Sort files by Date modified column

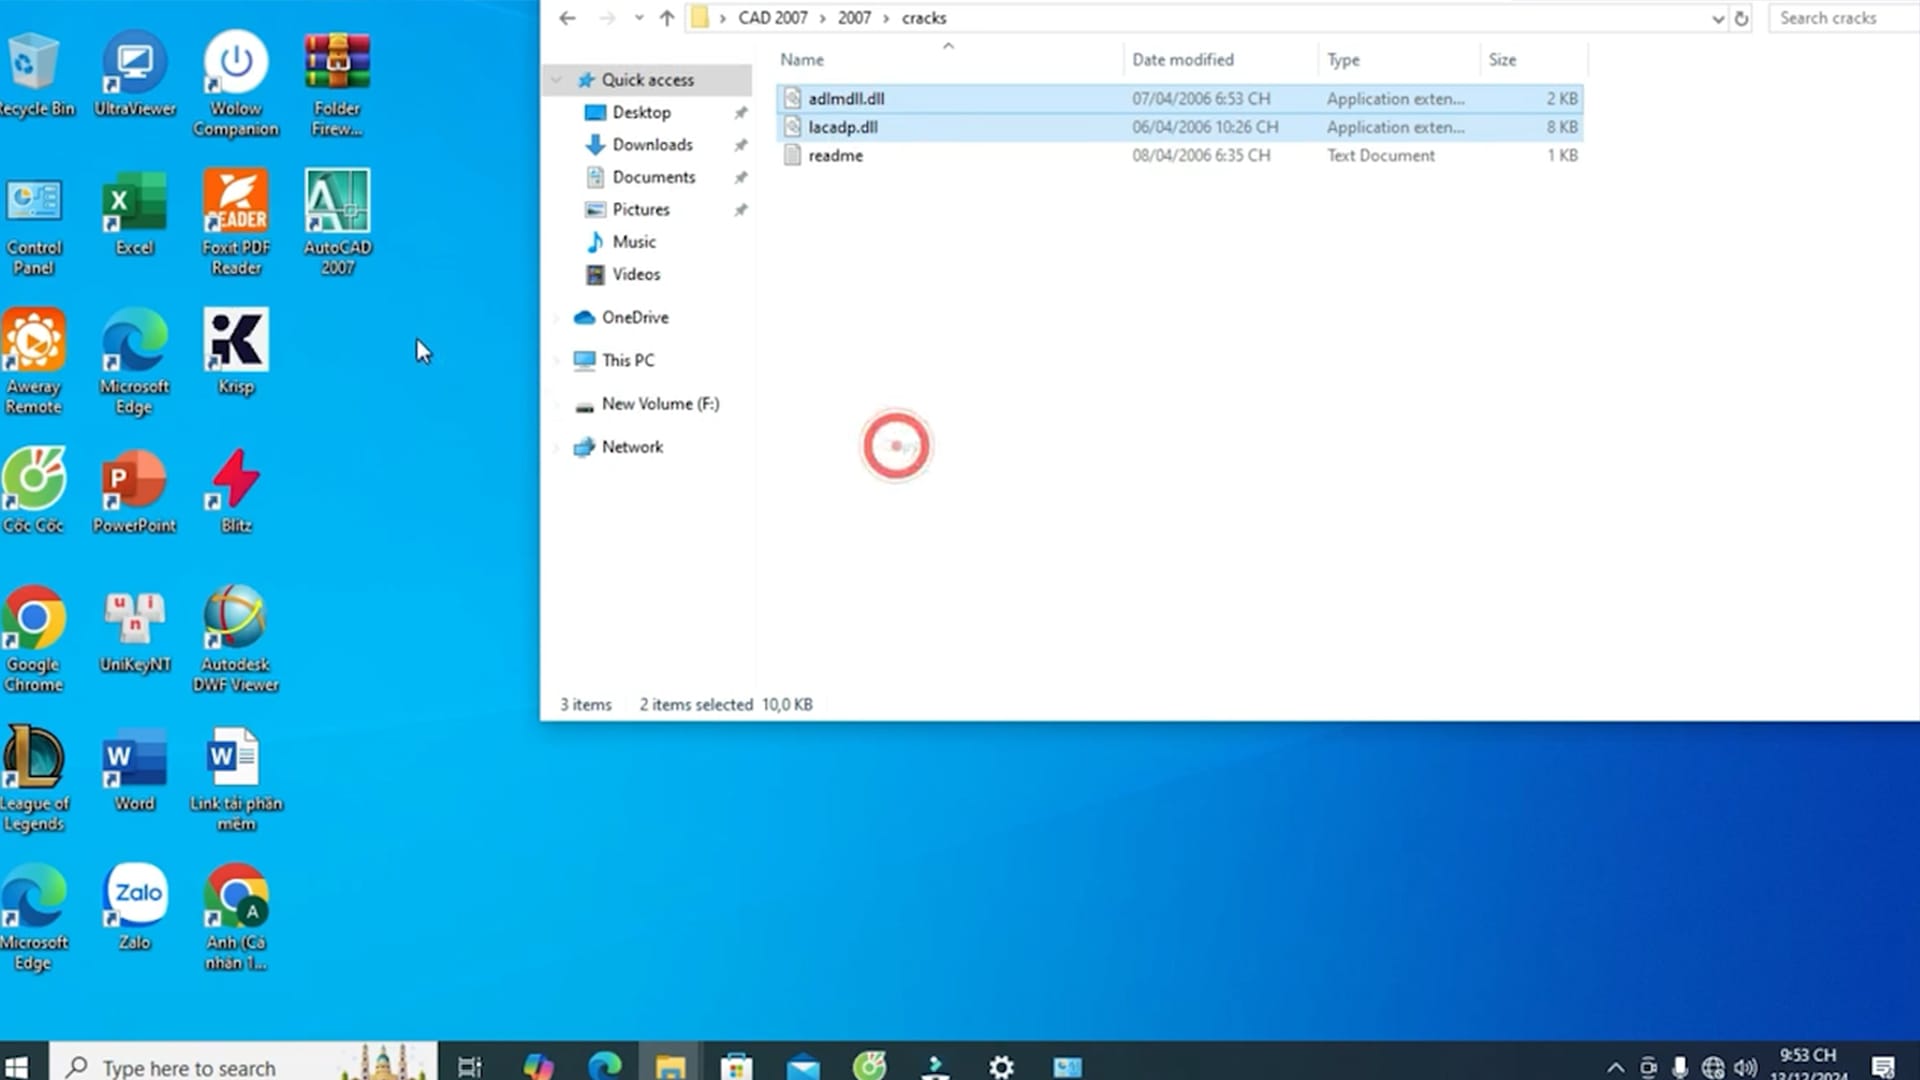coord(1221,60)
